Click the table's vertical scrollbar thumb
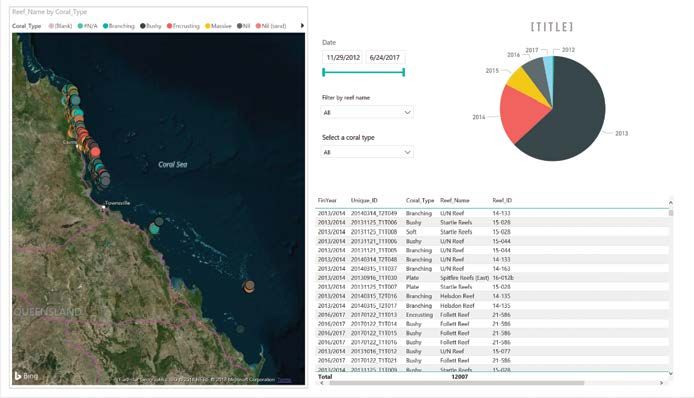The width and height of the screenshot is (694, 398). [671, 213]
